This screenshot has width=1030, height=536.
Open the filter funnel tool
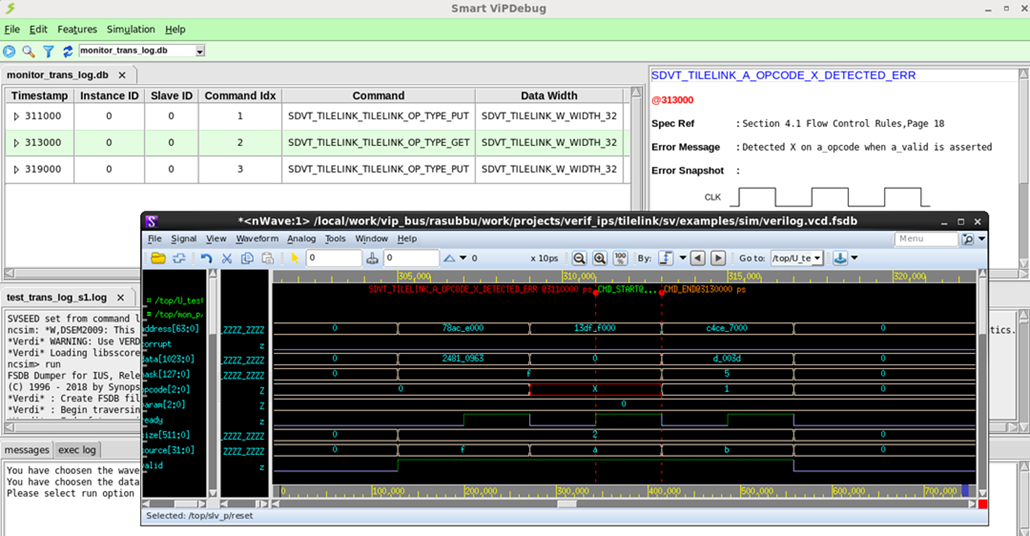tap(48, 51)
